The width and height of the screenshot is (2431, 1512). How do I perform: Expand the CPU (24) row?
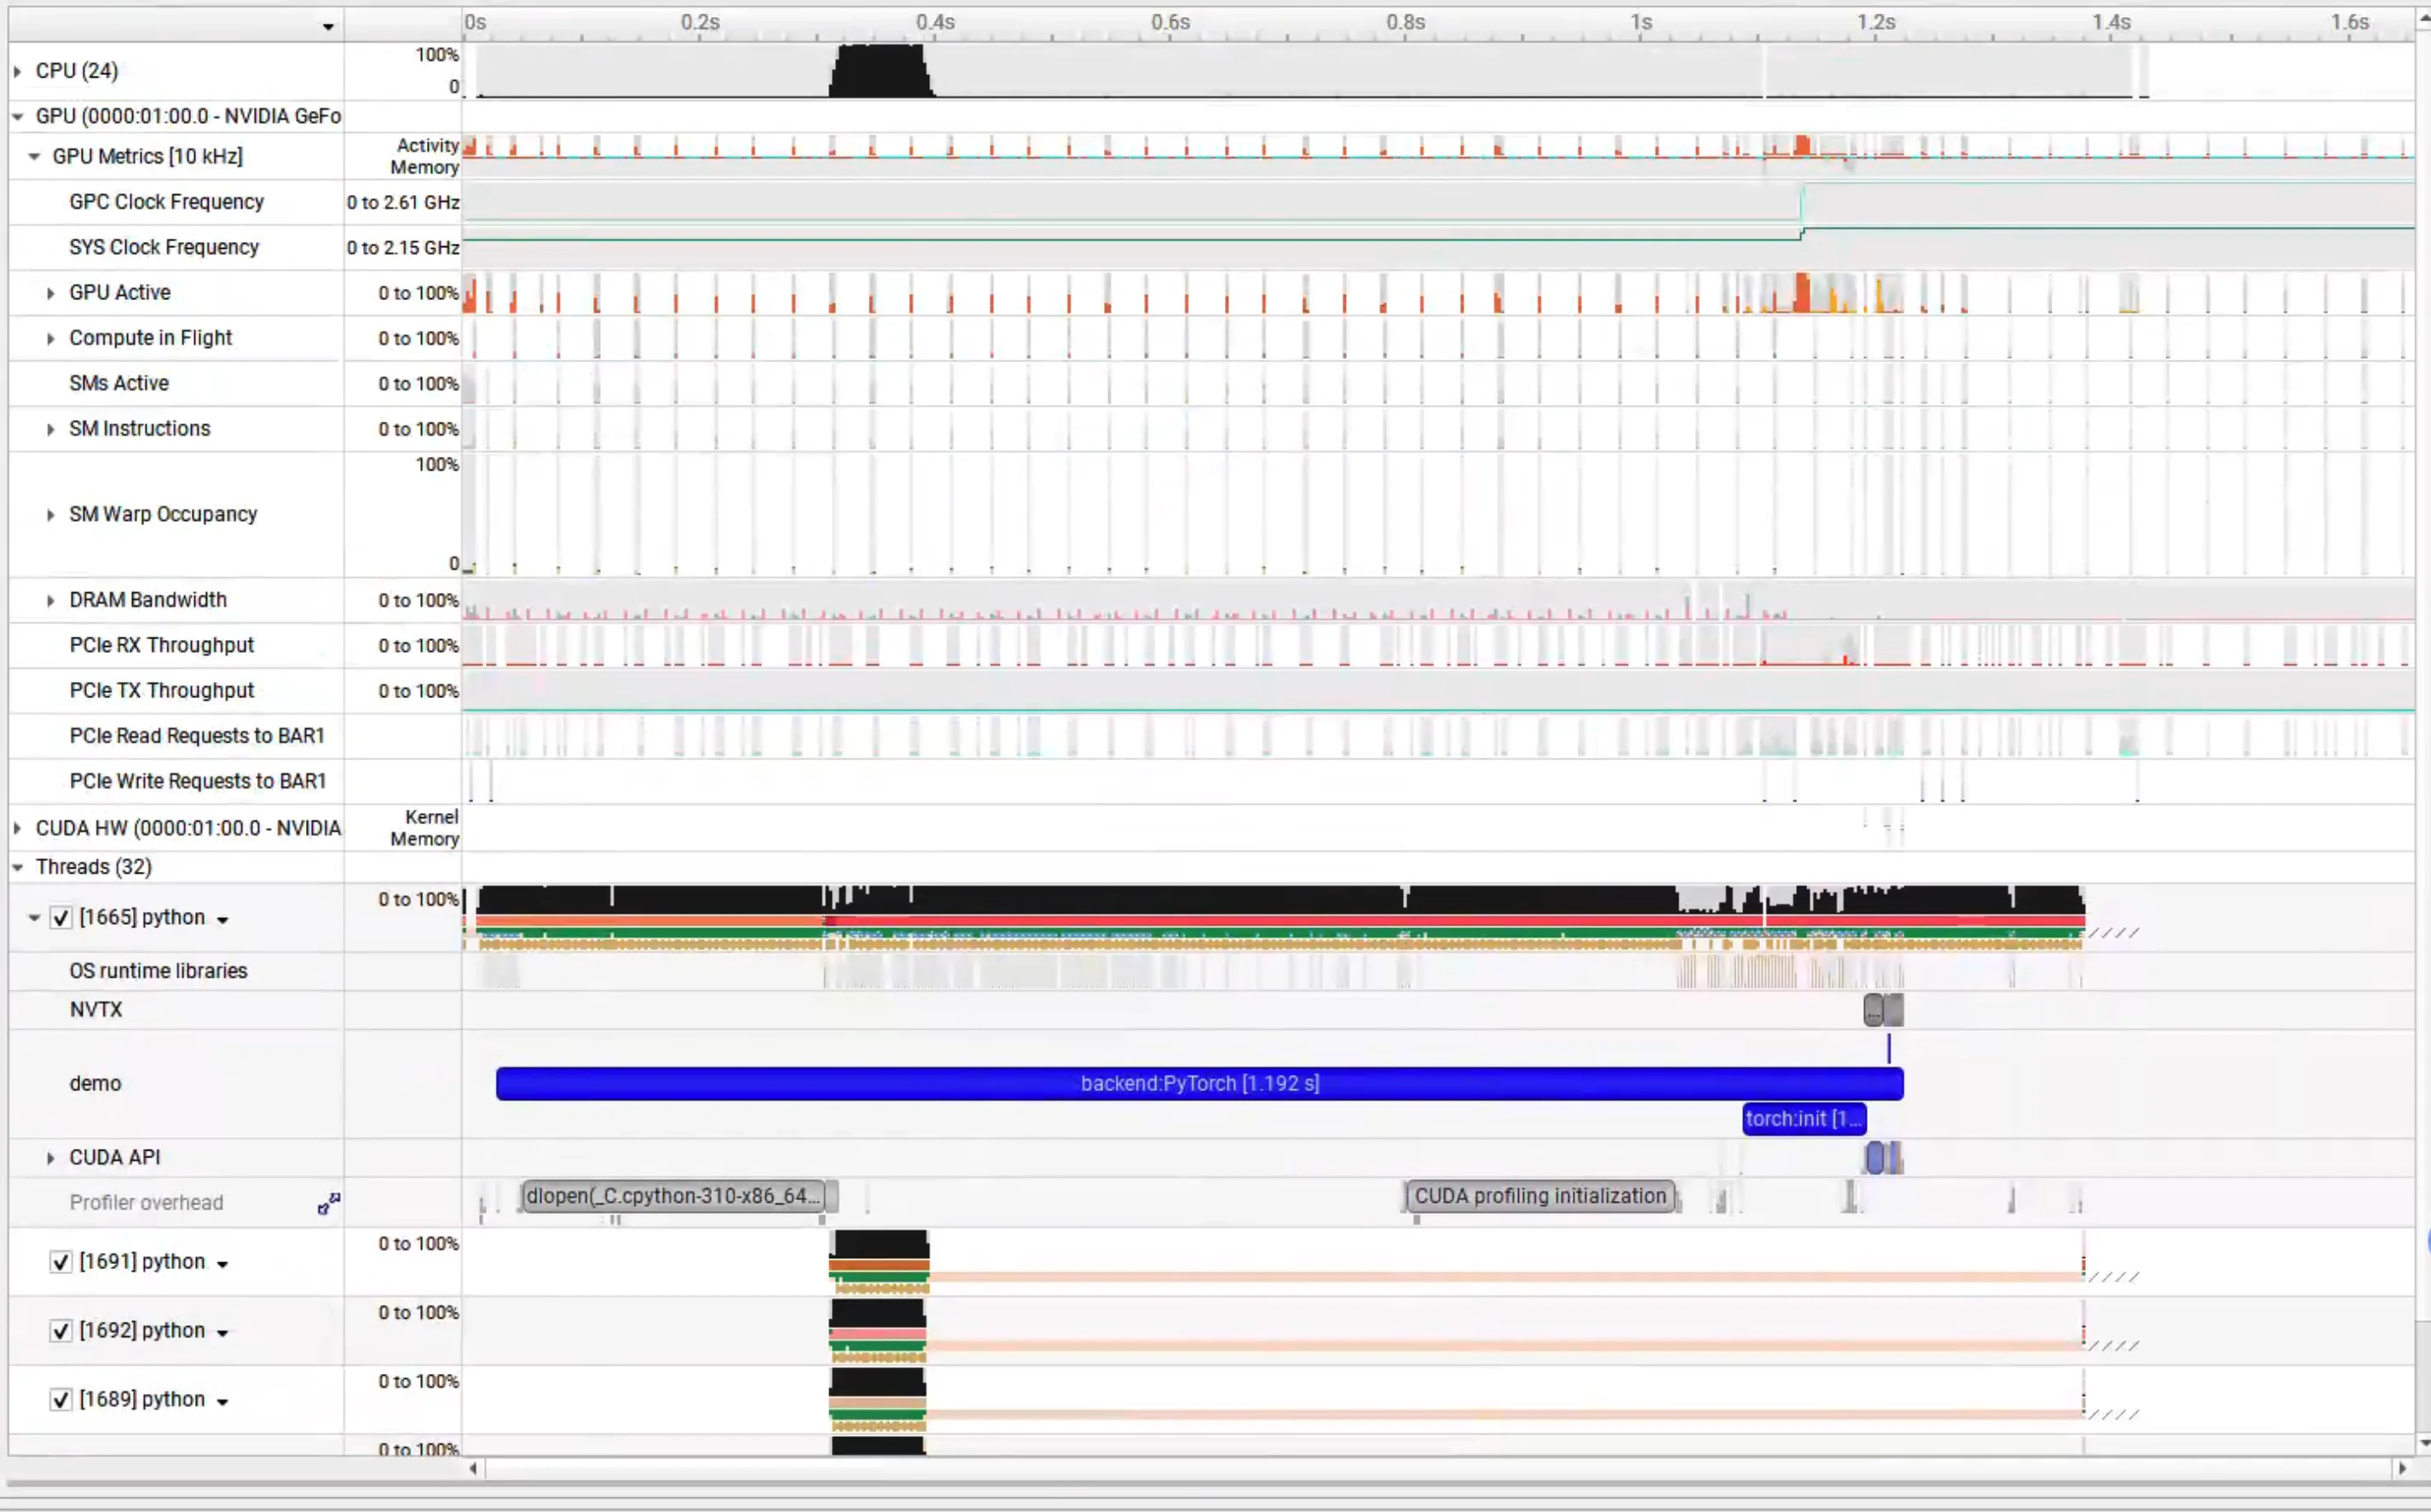coord(17,71)
